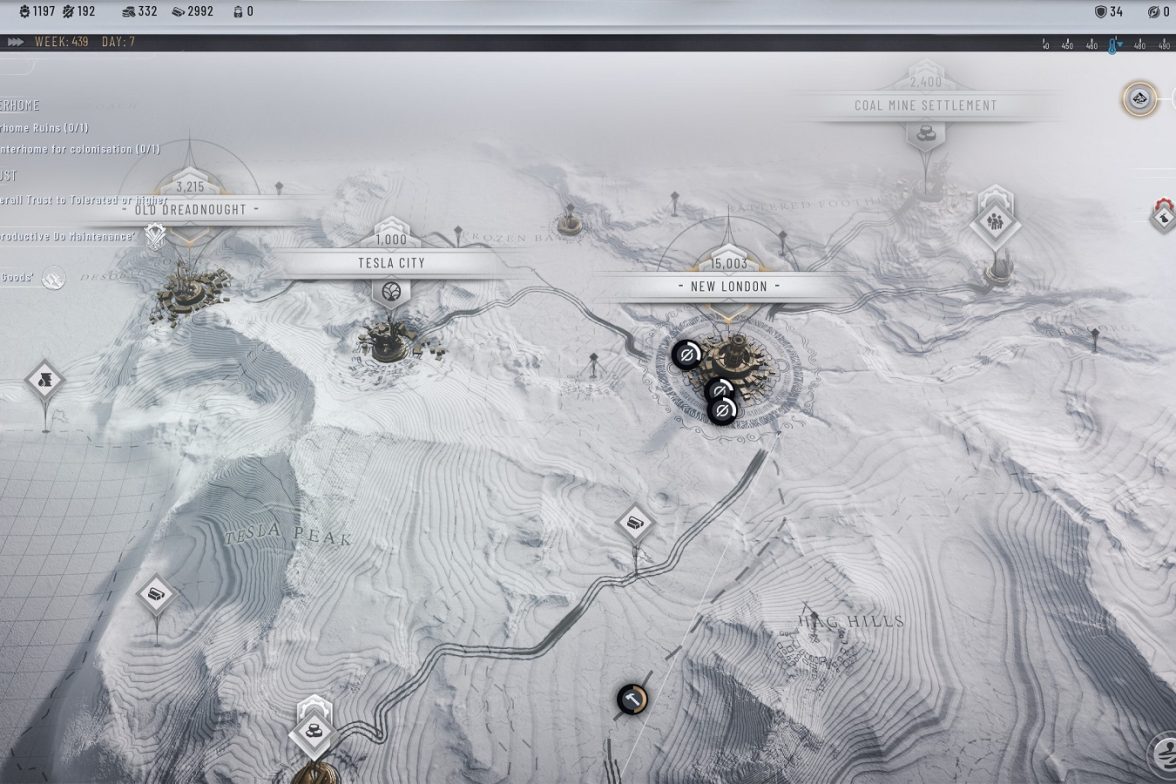Click the objective ending 'home Ruins (0/1)'
Screen dimensions: 1176x784
pos(44,128)
